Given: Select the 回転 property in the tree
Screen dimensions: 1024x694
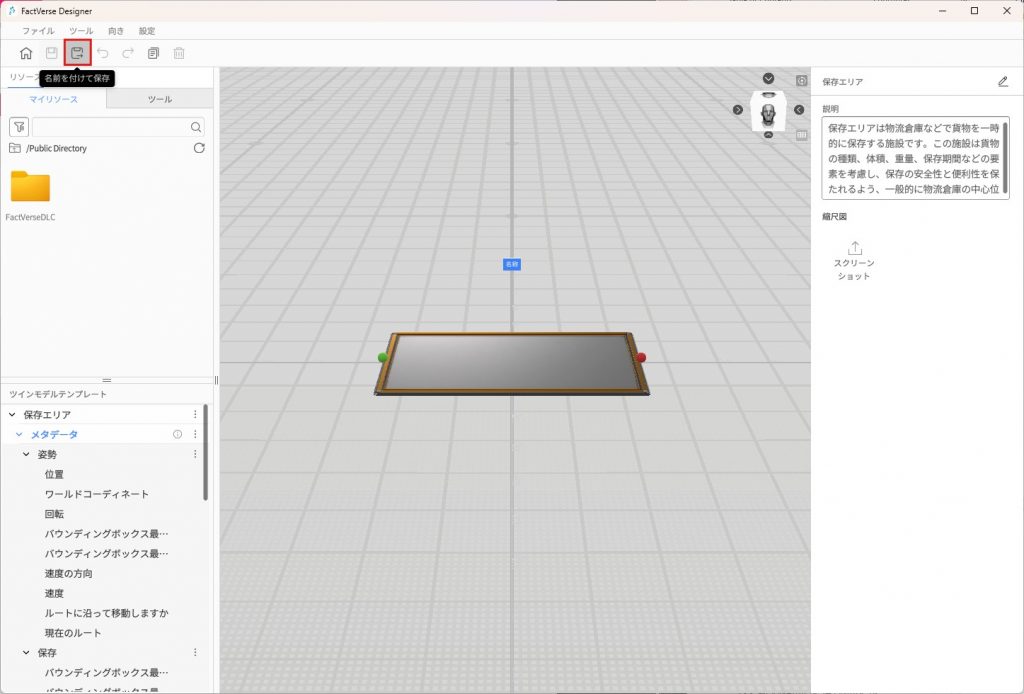Looking at the screenshot, I should (55, 513).
